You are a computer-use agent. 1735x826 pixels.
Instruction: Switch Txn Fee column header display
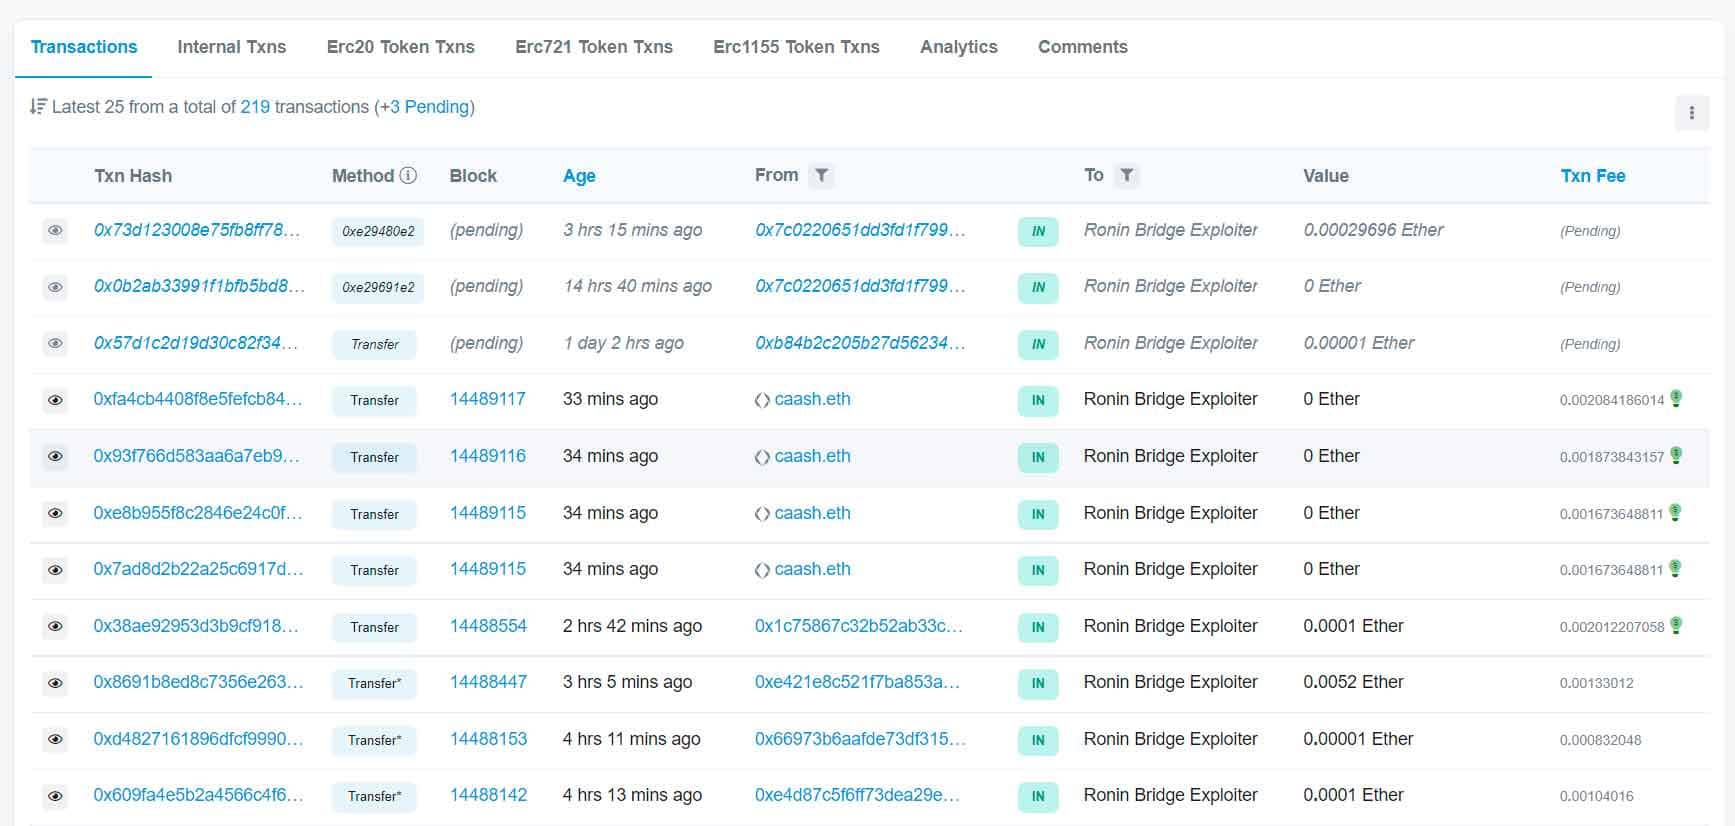(1592, 176)
